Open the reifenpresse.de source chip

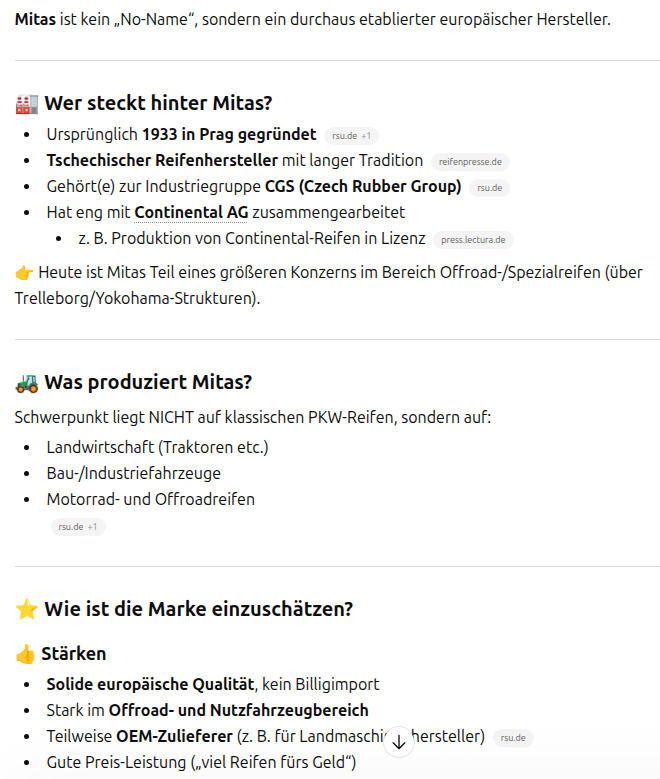click(x=470, y=161)
